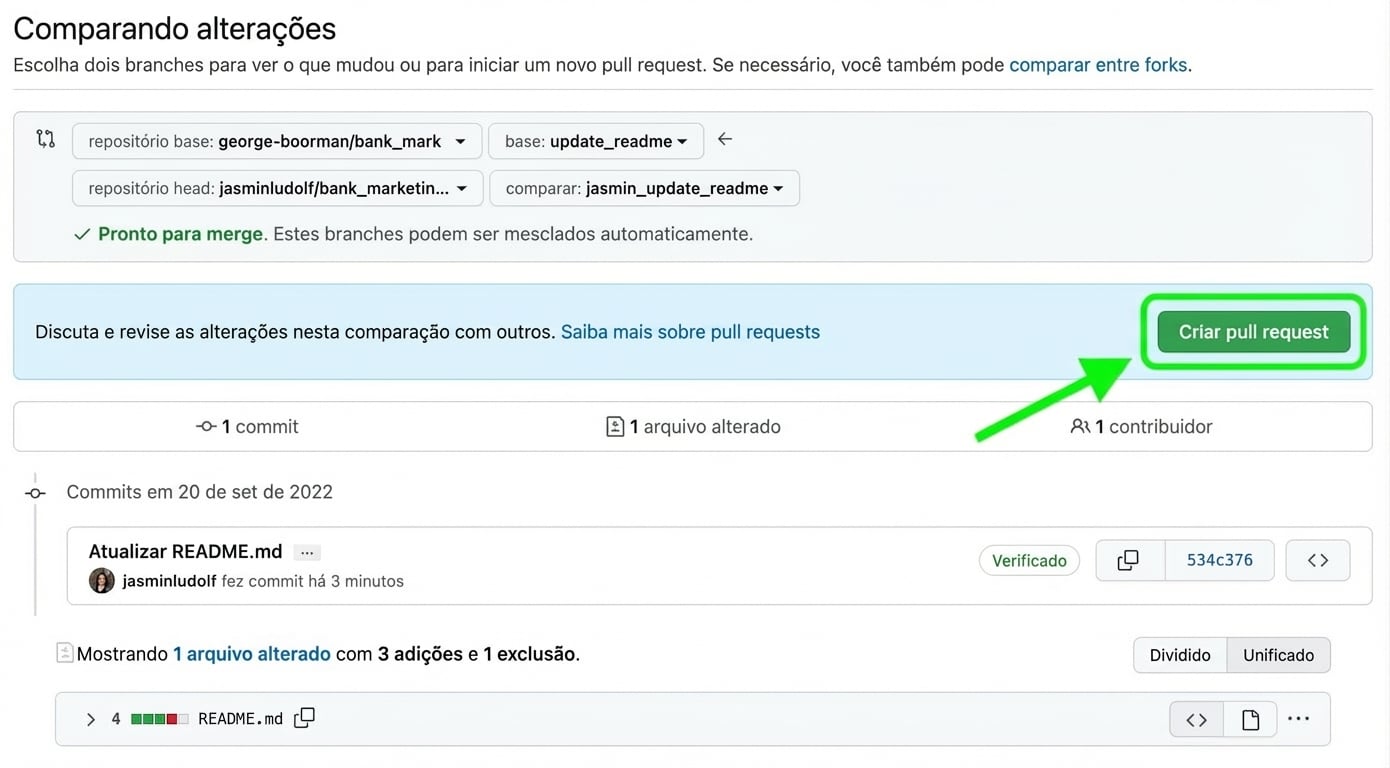This screenshot has width=1390, height=768.
Task: Click the README.md file name
Action: point(240,719)
